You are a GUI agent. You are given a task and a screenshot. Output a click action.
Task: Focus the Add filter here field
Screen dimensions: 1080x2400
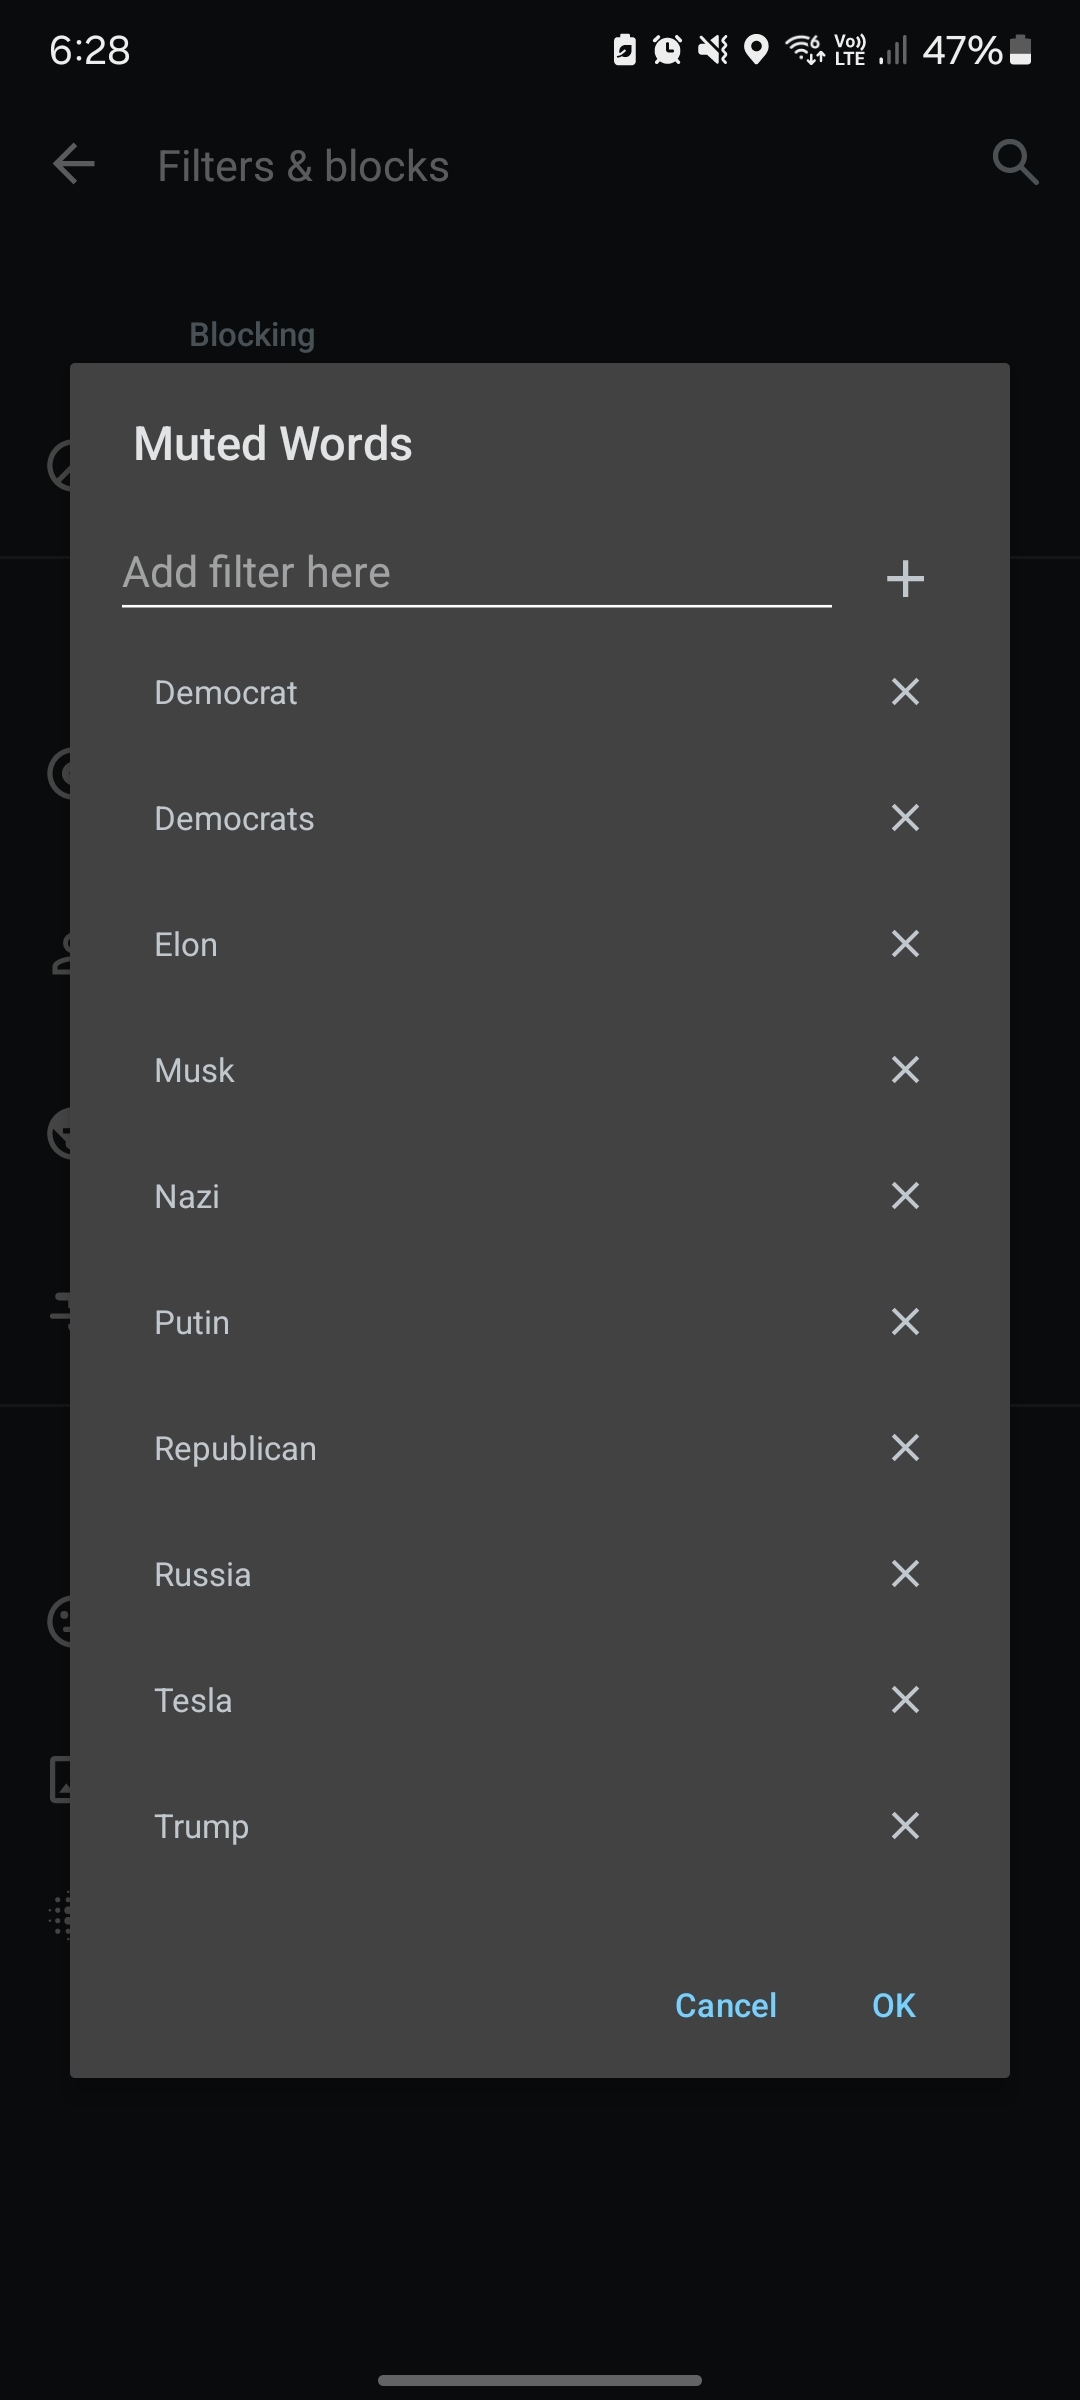[x=477, y=574]
